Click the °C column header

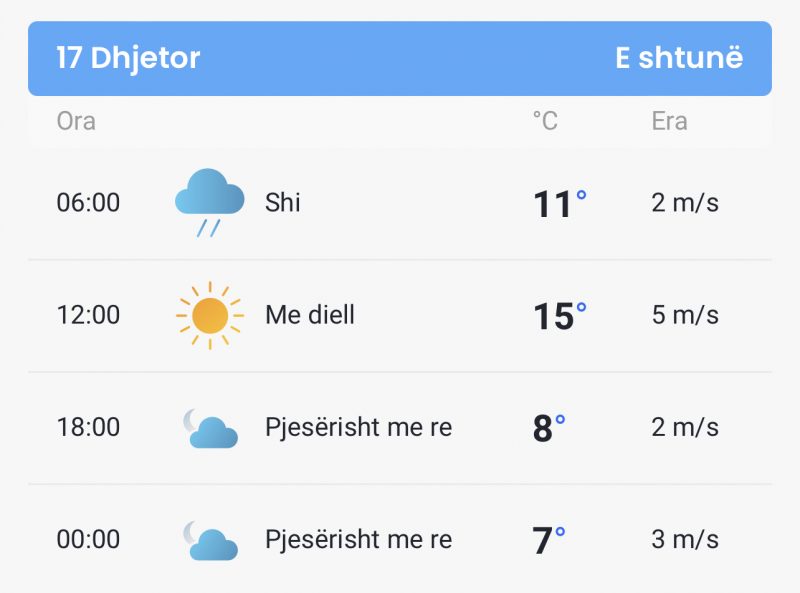(x=545, y=121)
